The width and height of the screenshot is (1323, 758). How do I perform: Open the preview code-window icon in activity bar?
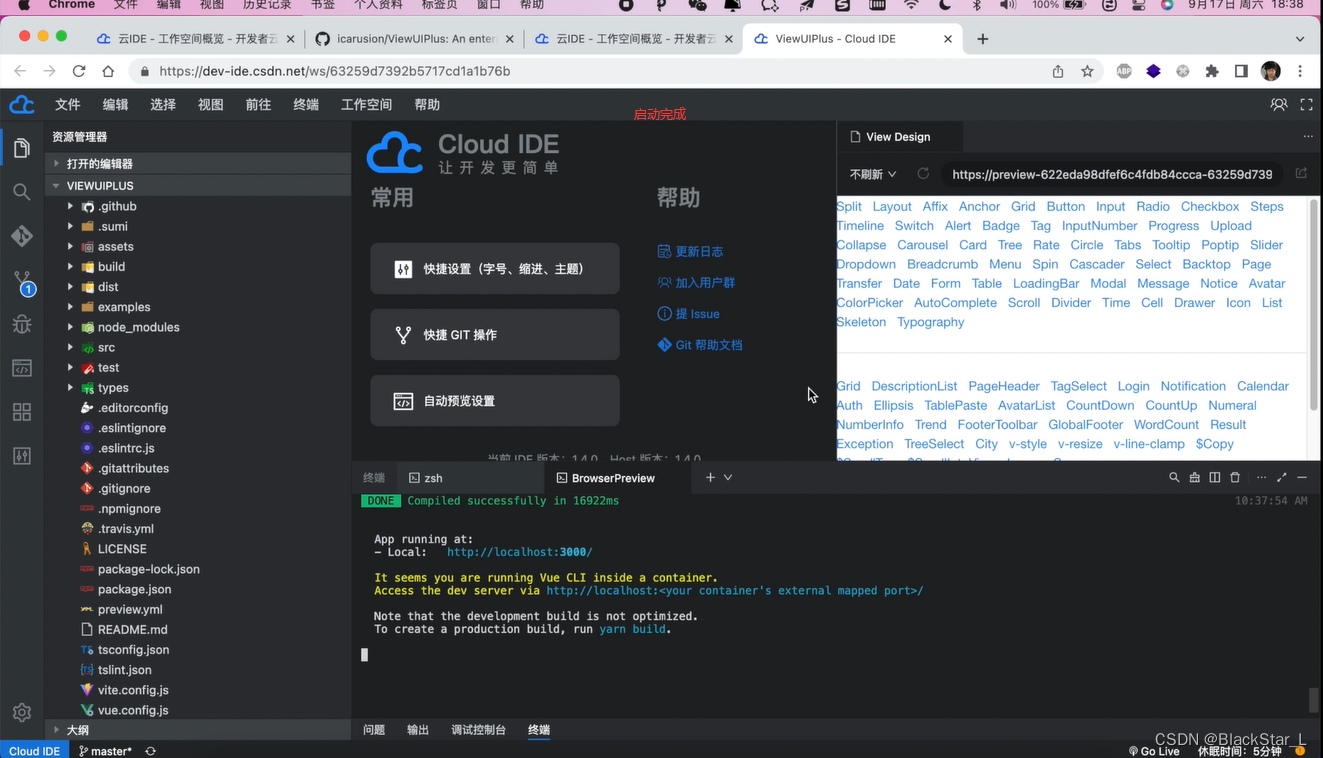(x=21, y=368)
